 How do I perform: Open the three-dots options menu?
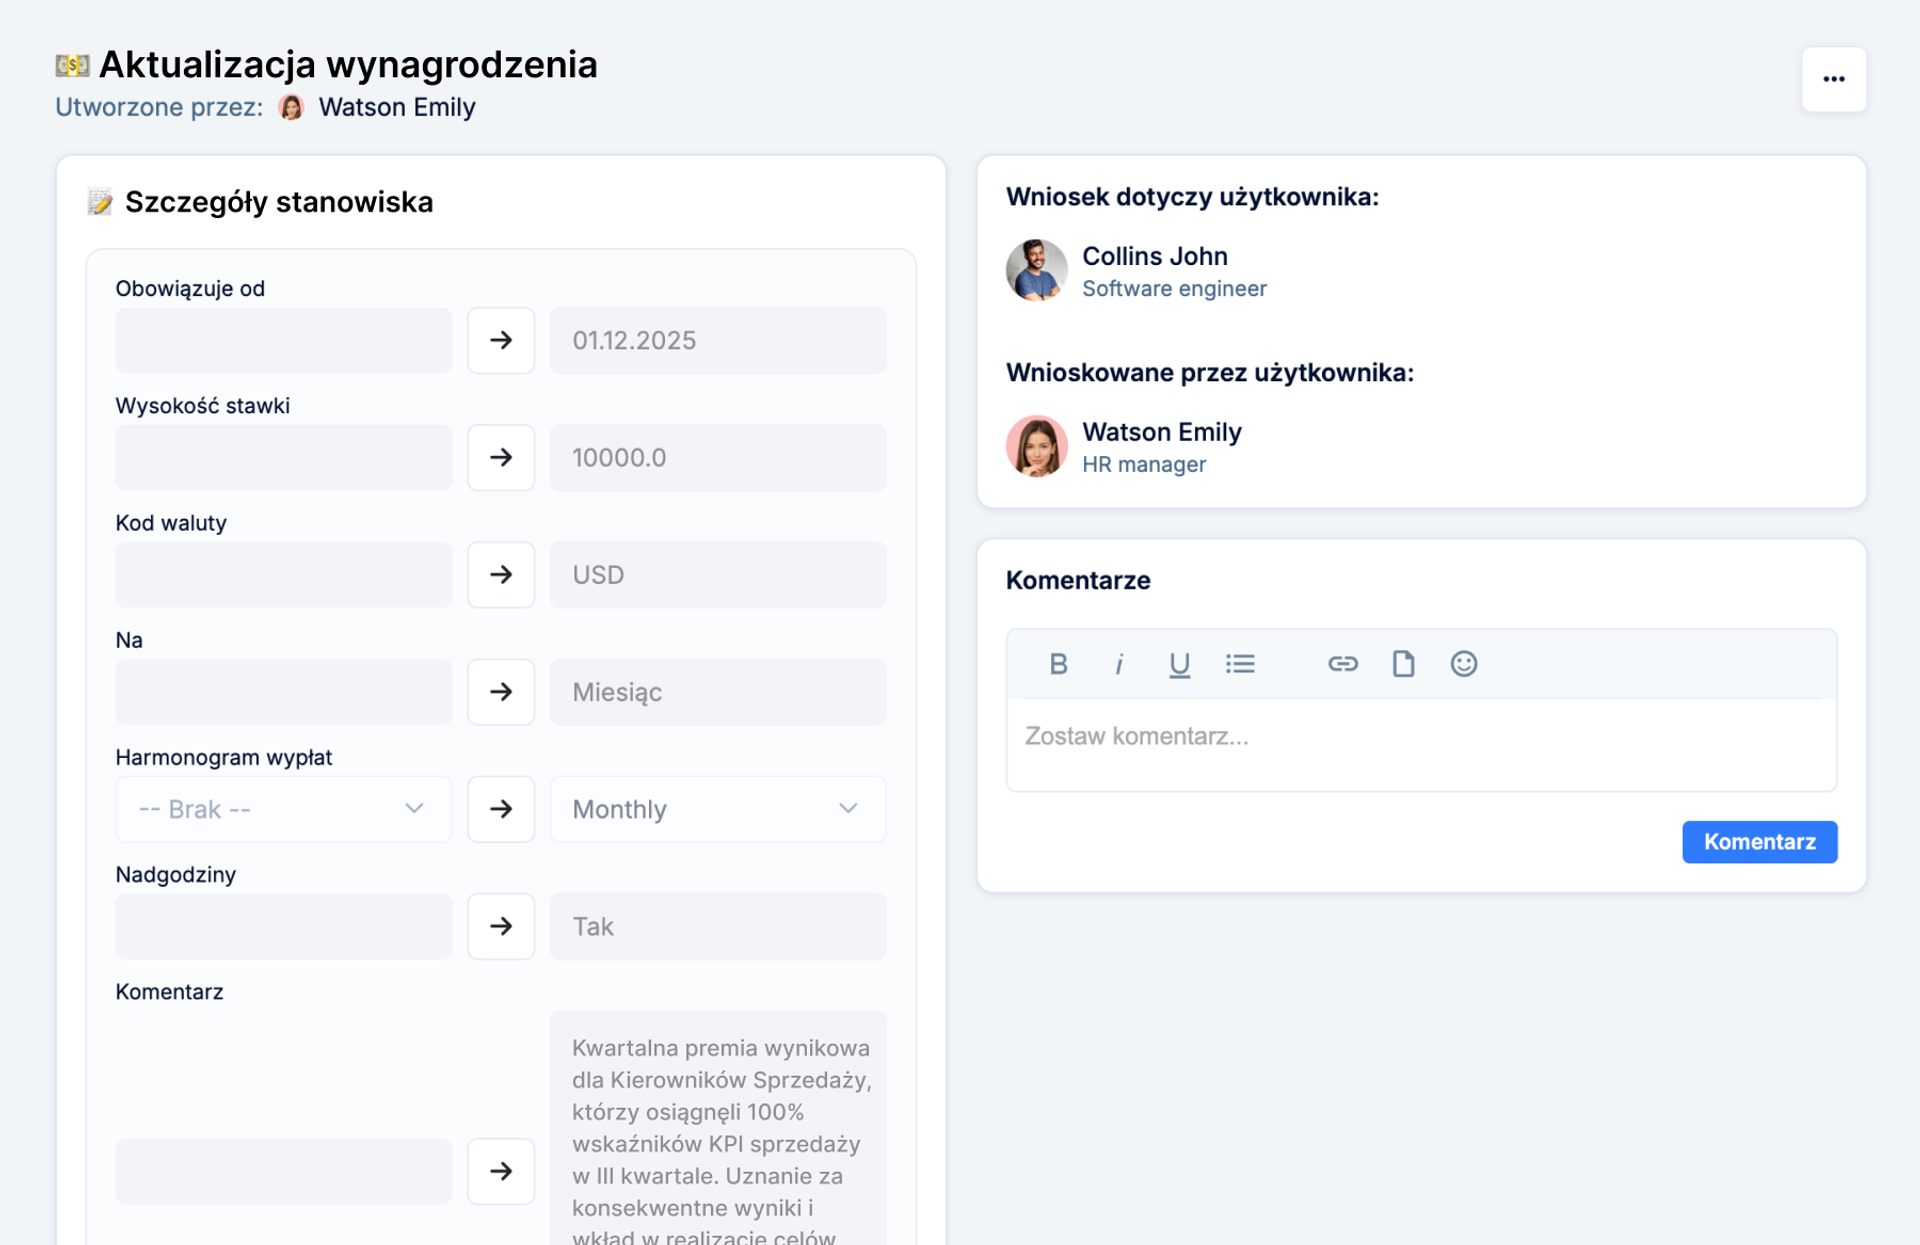pyautogui.click(x=1833, y=79)
